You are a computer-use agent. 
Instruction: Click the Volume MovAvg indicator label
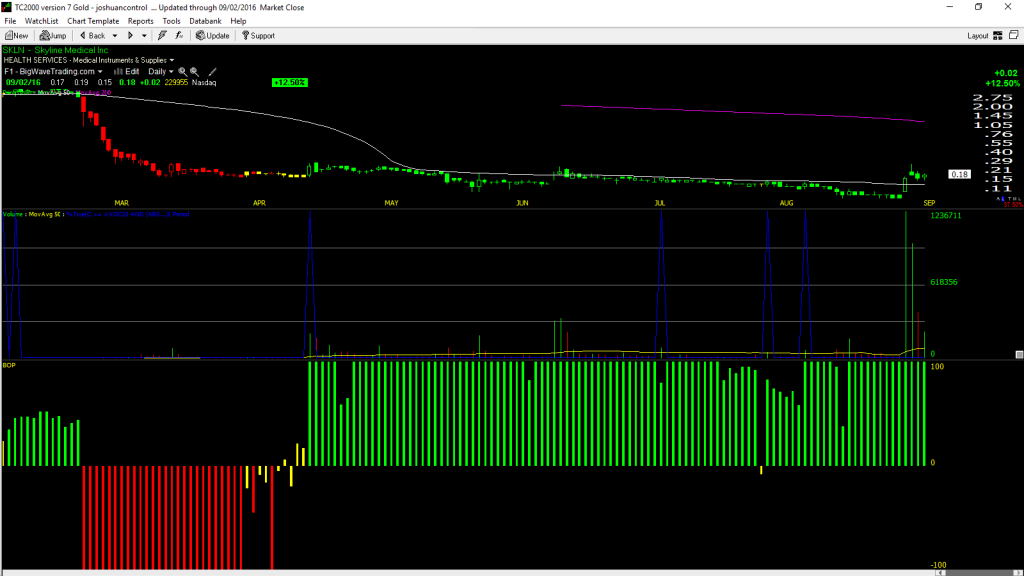pyautogui.click(x=32, y=214)
